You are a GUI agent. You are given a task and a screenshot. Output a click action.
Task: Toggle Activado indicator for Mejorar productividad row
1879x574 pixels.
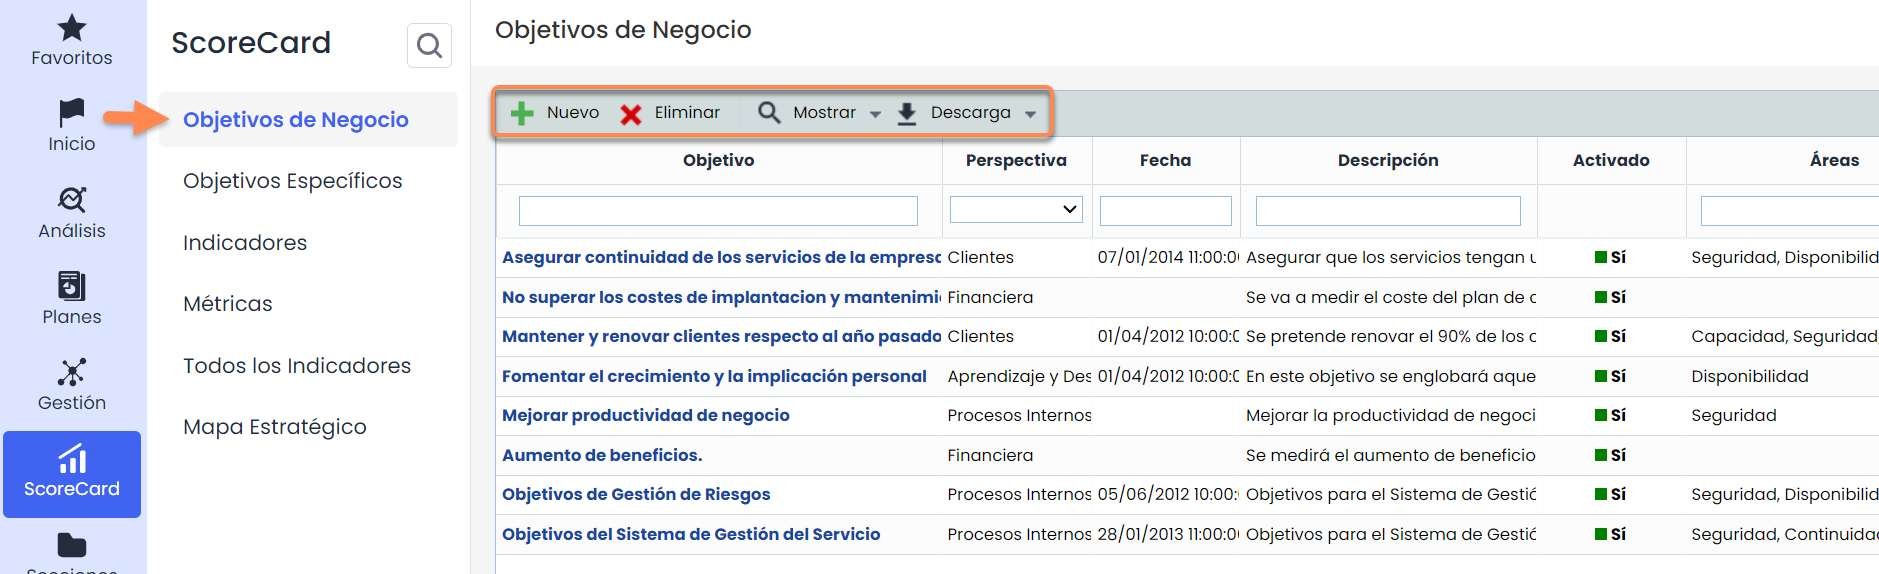1600,415
